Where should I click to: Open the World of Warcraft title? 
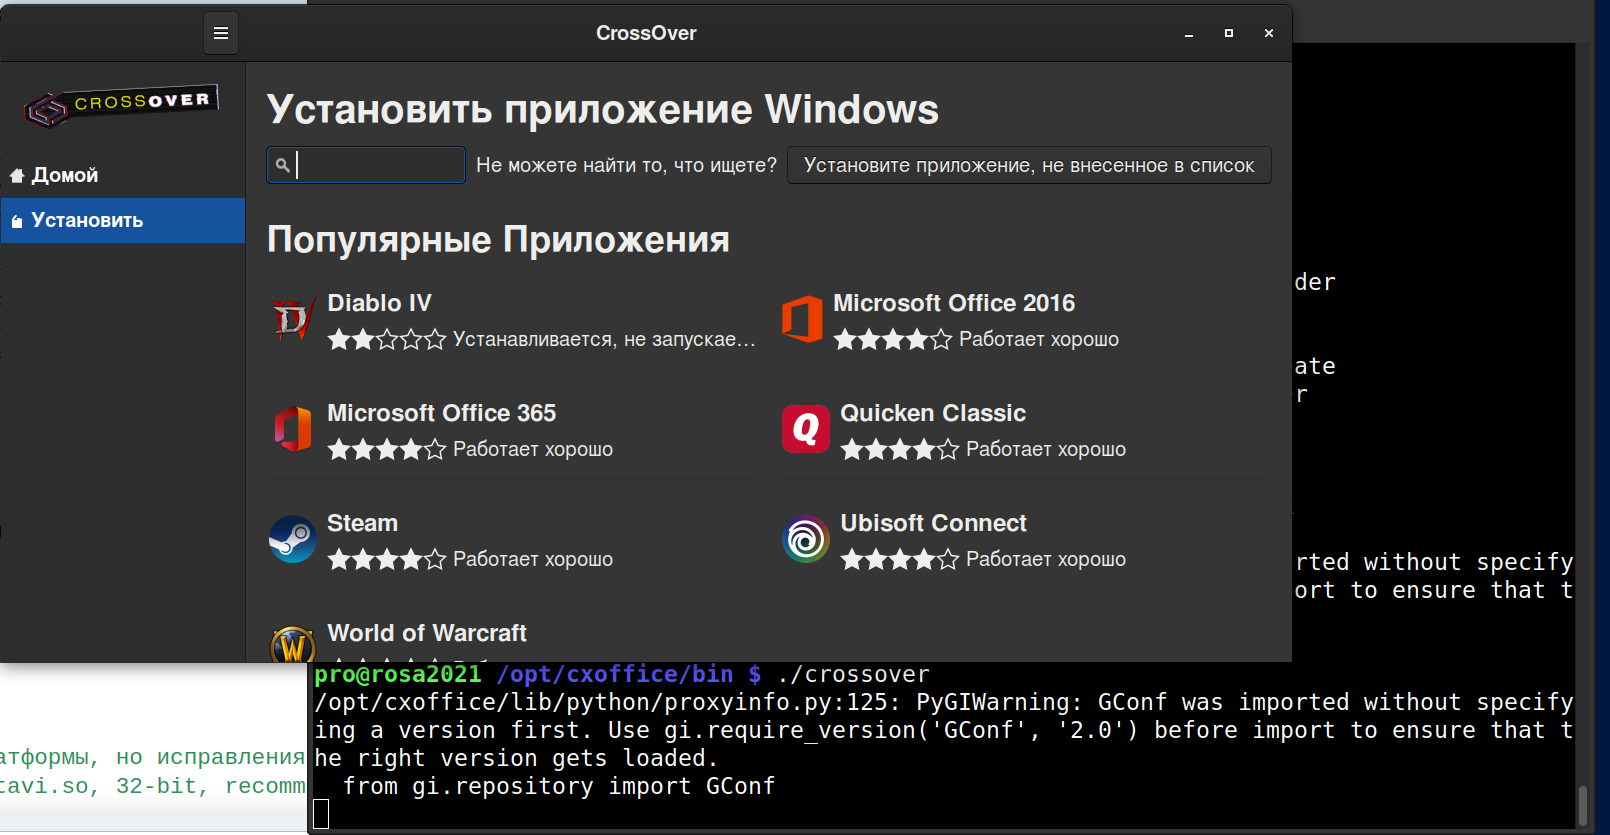pos(427,633)
